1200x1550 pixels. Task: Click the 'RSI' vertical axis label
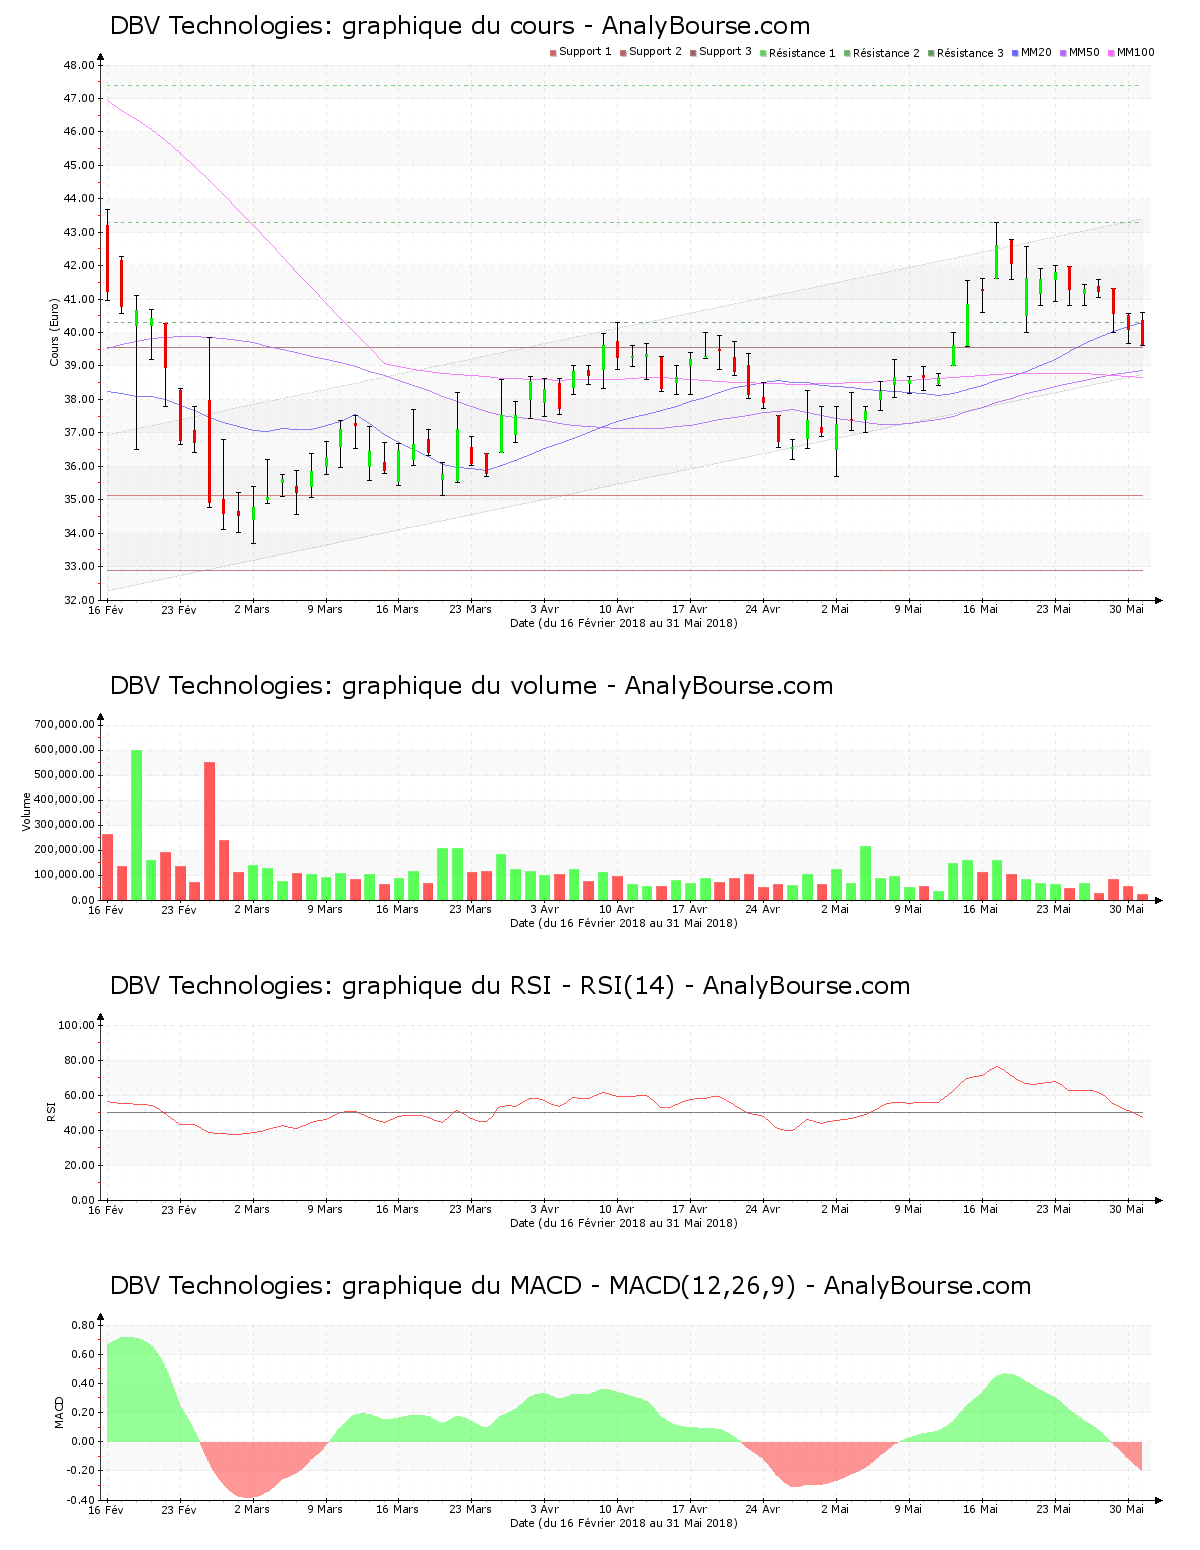pyautogui.click(x=51, y=1111)
